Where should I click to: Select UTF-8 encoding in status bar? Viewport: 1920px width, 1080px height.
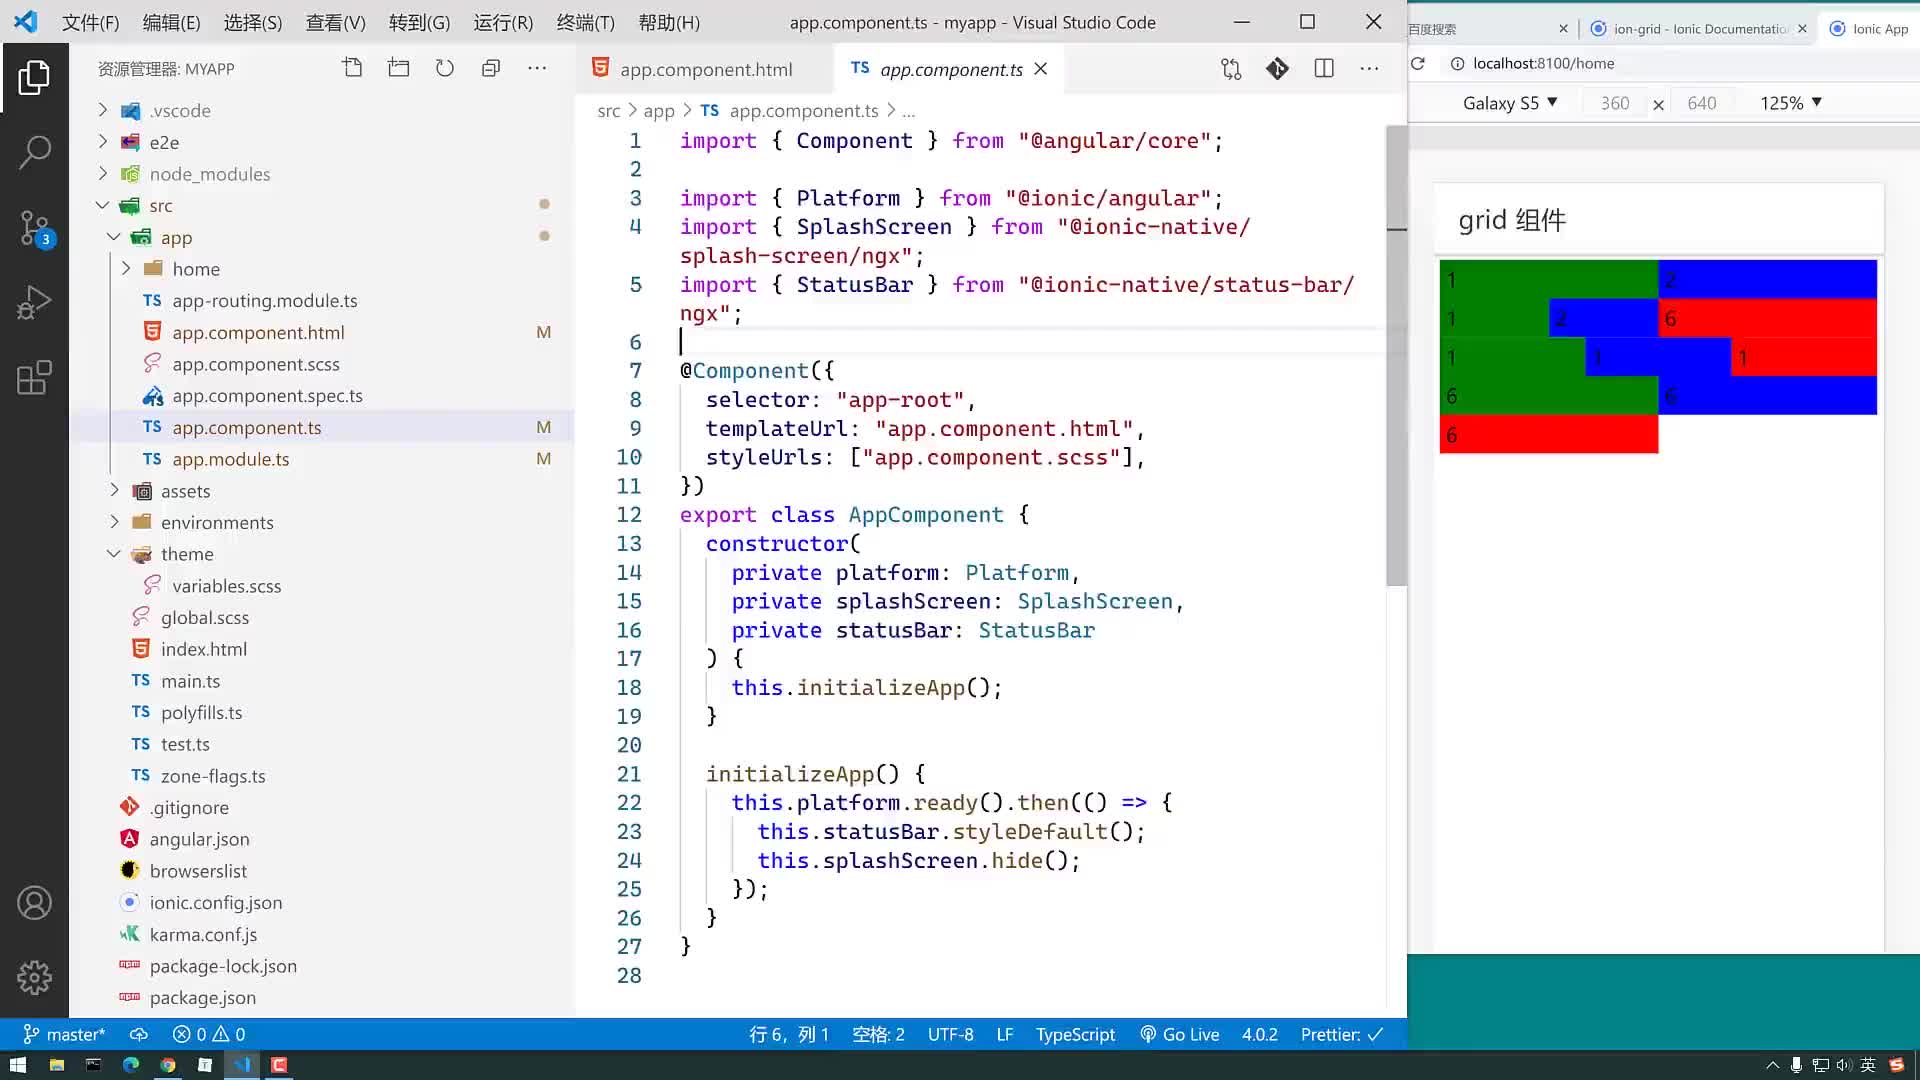tap(949, 1034)
